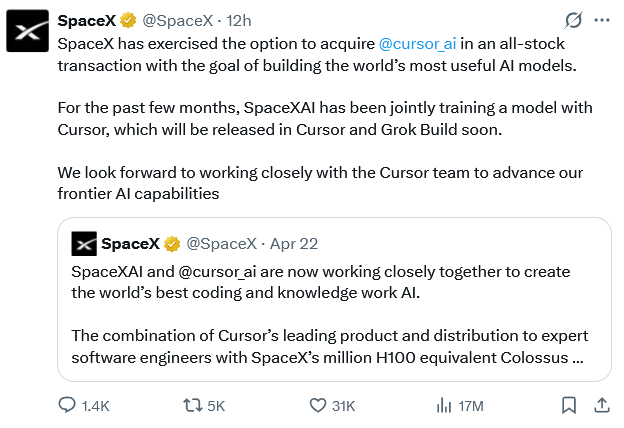Click the 31K likes count
624x428 pixels.
(x=343, y=406)
